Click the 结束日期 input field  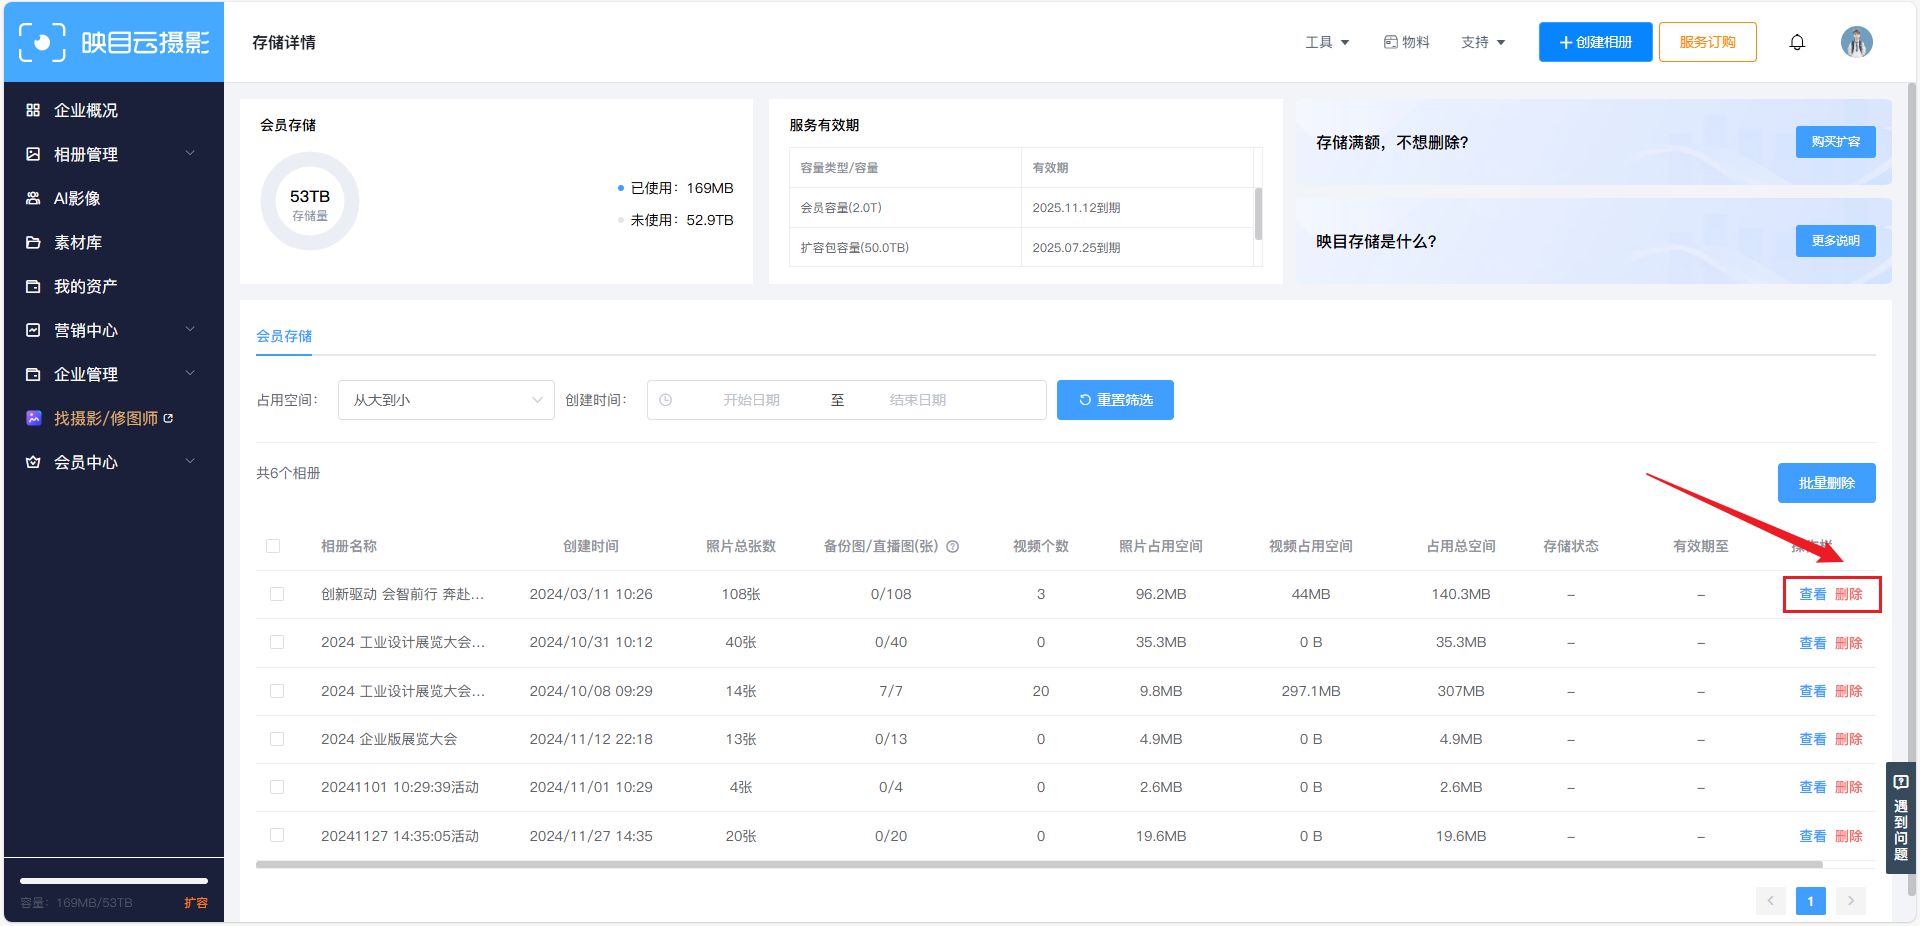click(x=917, y=400)
